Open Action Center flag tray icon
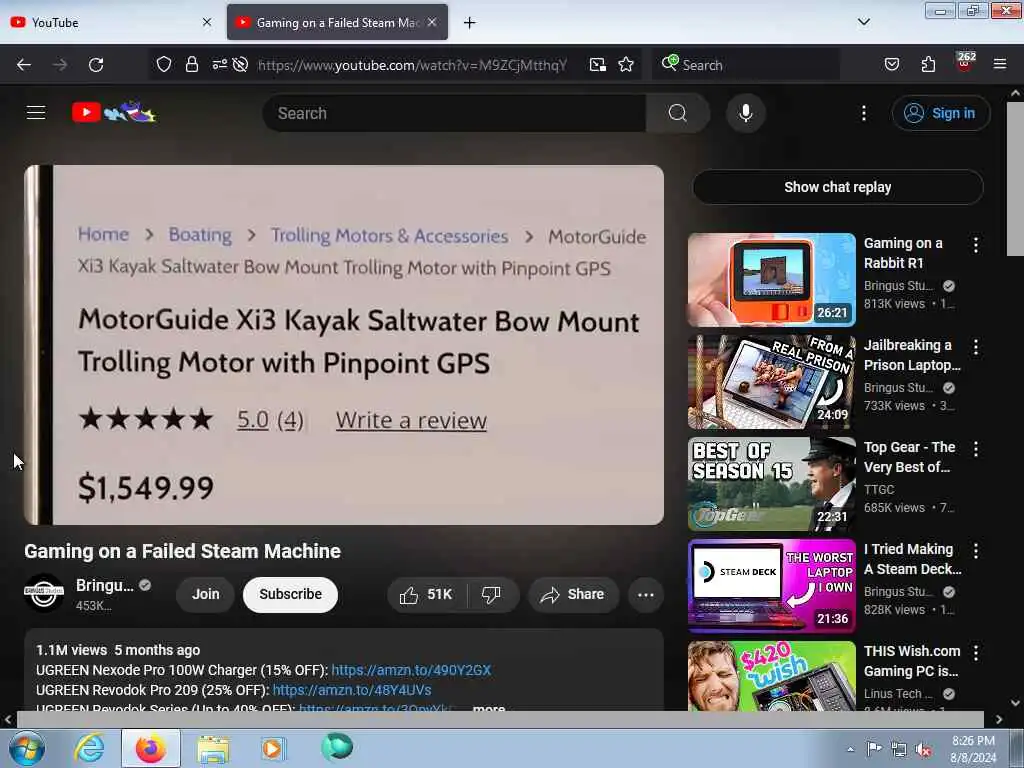 click(874, 749)
